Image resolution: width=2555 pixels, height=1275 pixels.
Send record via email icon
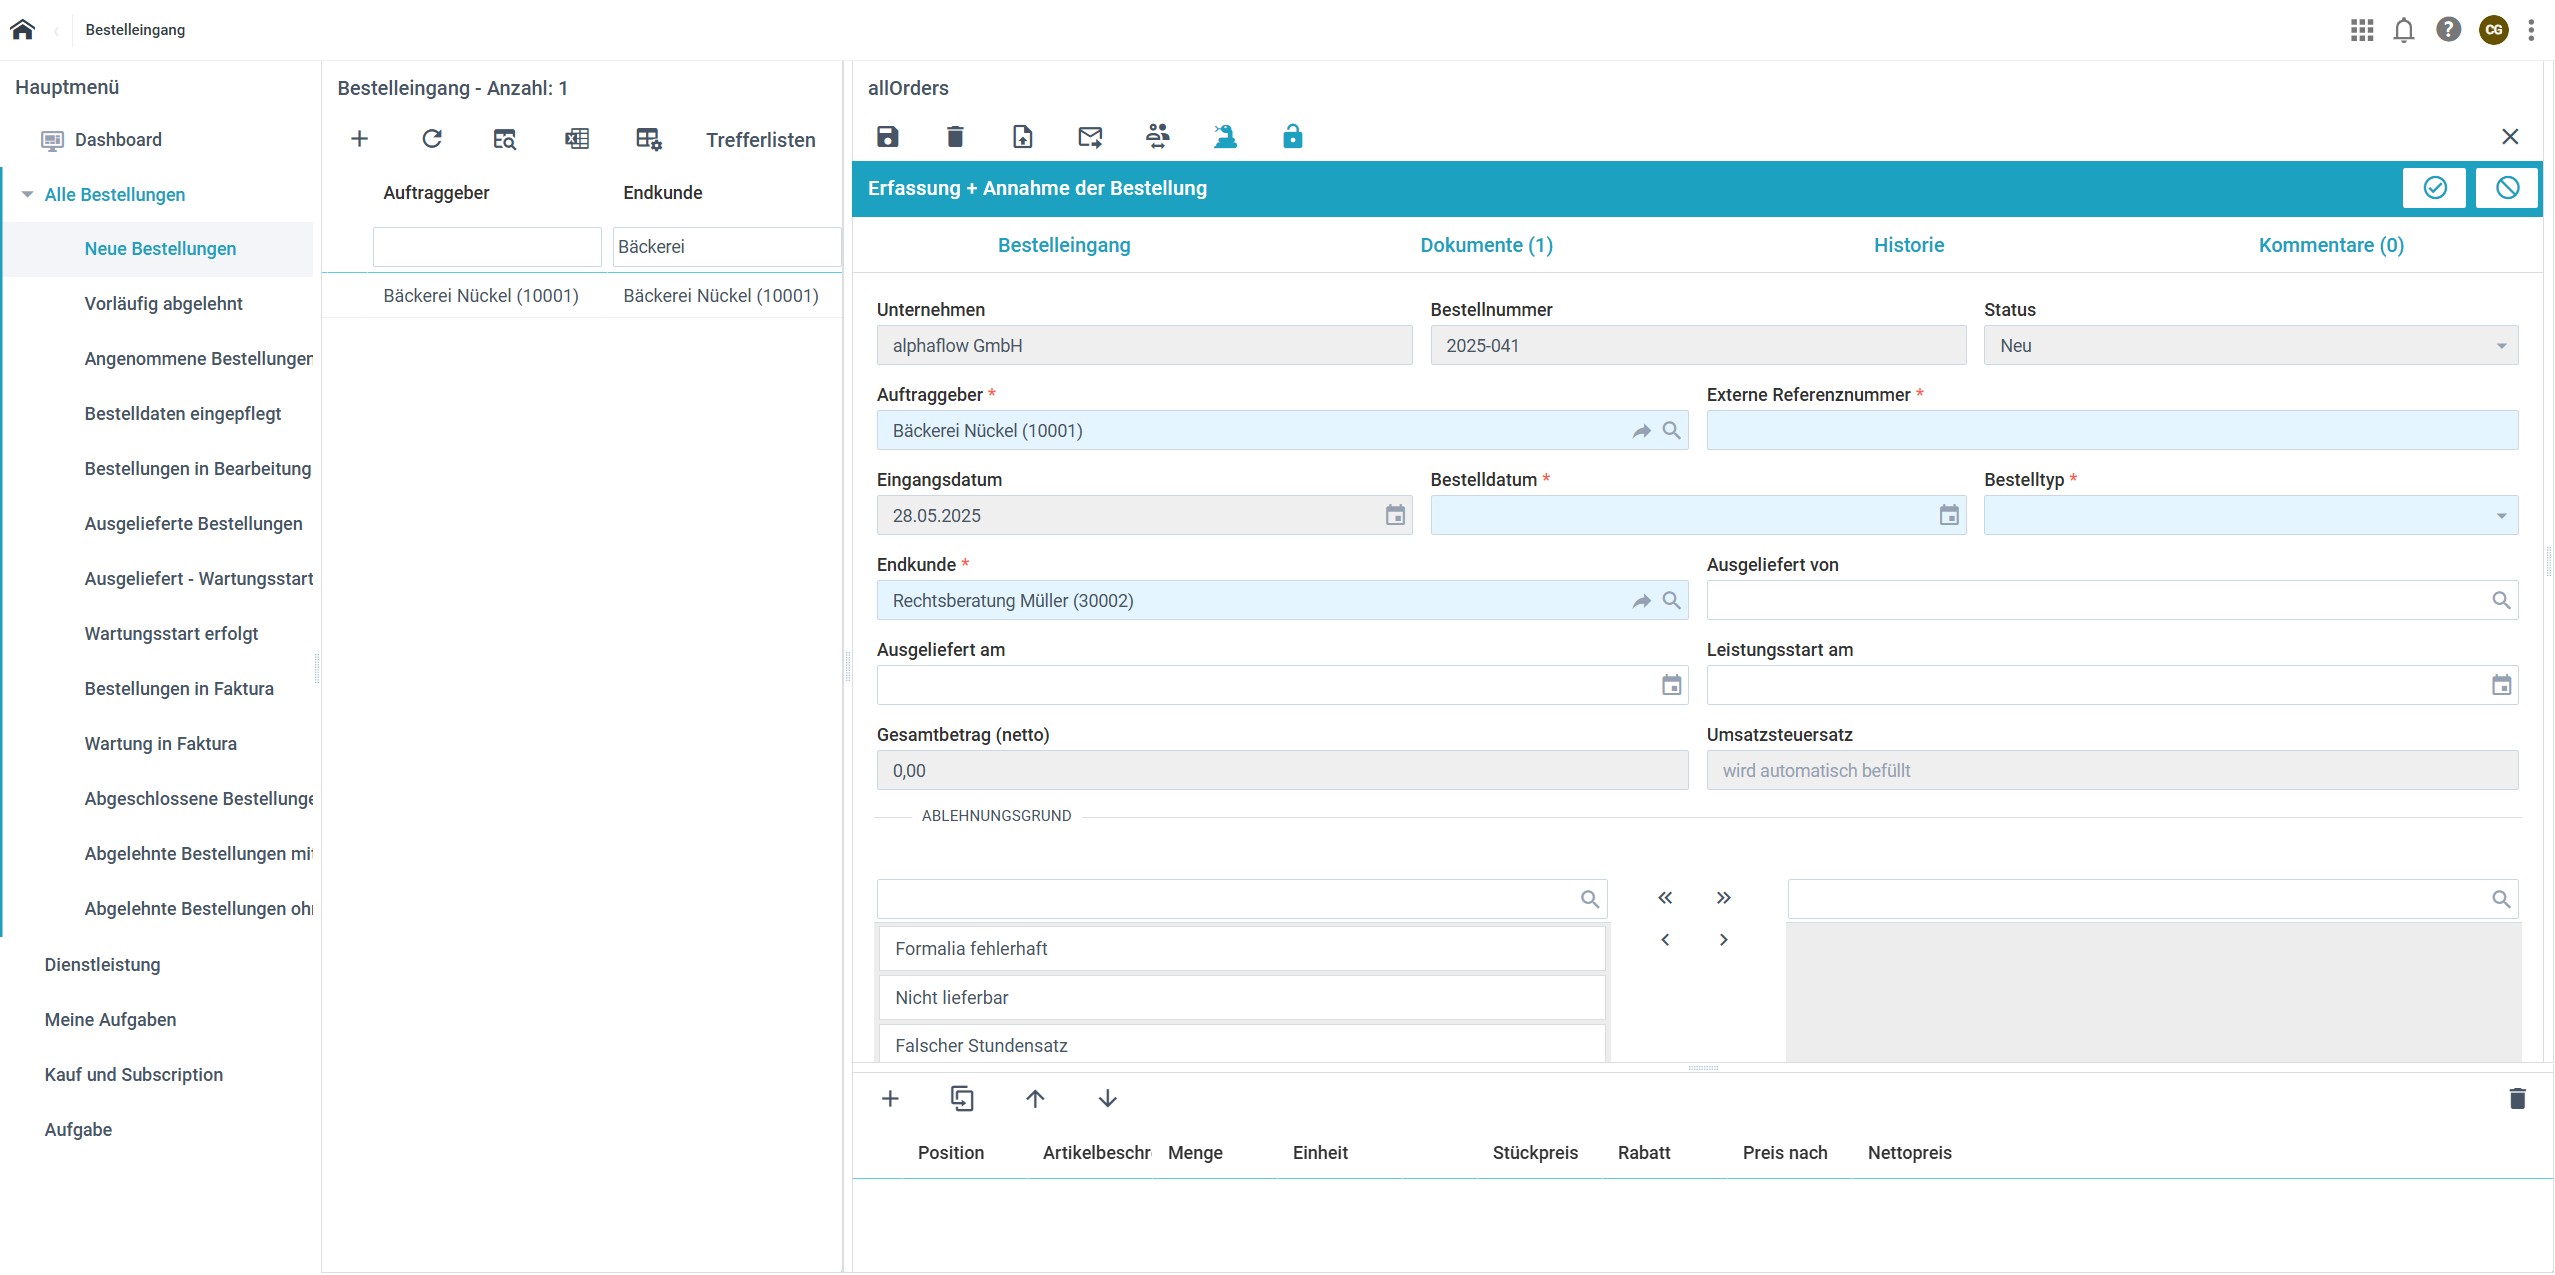[x=1089, y=136]
